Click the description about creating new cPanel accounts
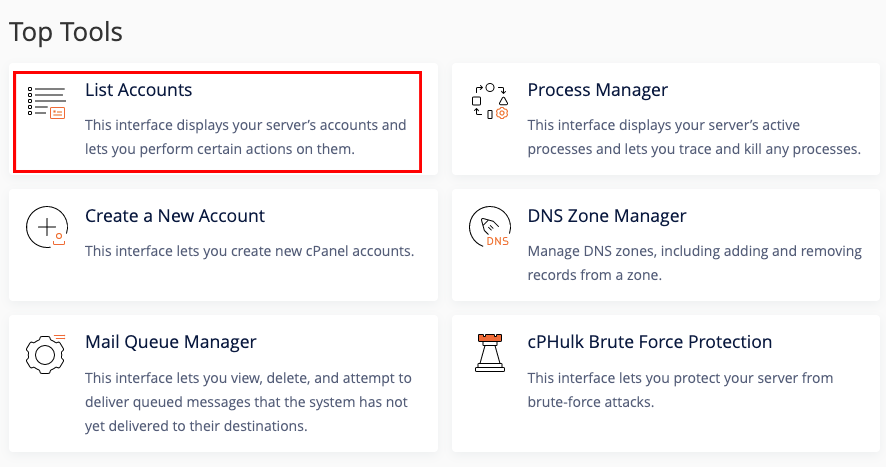 pyautogui.click(x=250, y=251)
